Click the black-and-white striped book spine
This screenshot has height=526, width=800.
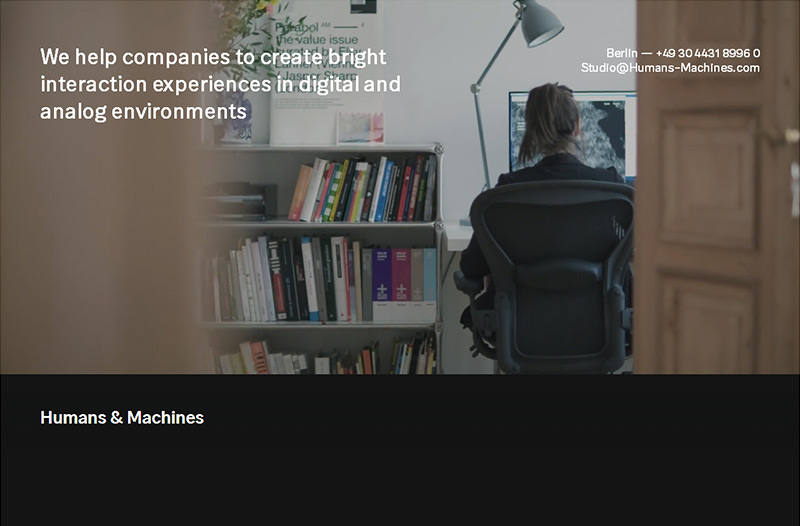coord(276,280)
